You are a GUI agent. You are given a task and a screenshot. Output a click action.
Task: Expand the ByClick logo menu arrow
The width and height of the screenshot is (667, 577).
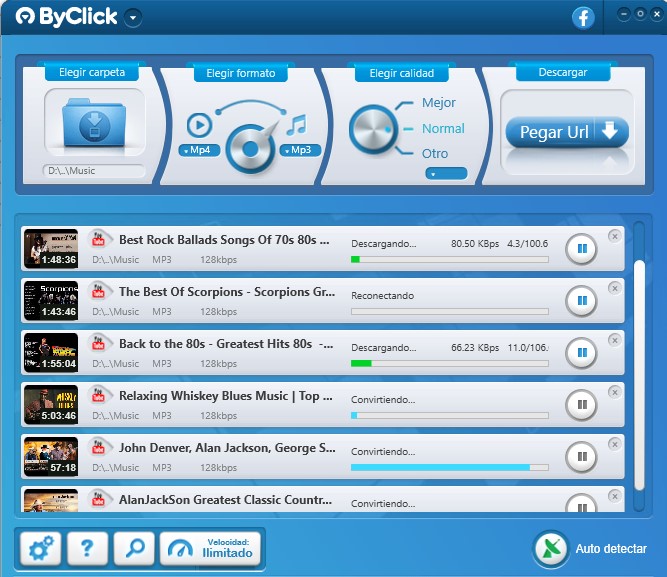[x=134, y=18]
